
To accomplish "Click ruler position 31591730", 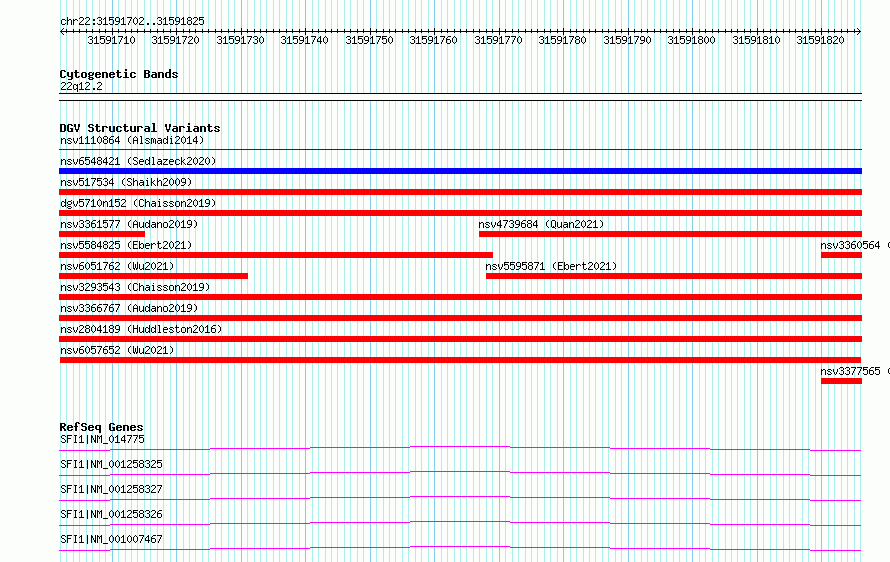I will click(240, 40).
